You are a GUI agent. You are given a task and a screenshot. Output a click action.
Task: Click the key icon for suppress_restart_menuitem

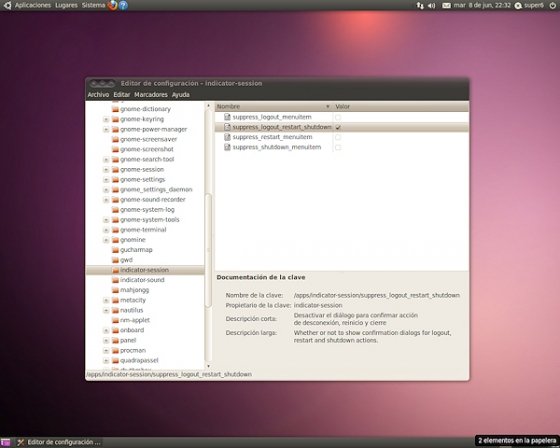(x=227, y=137)
